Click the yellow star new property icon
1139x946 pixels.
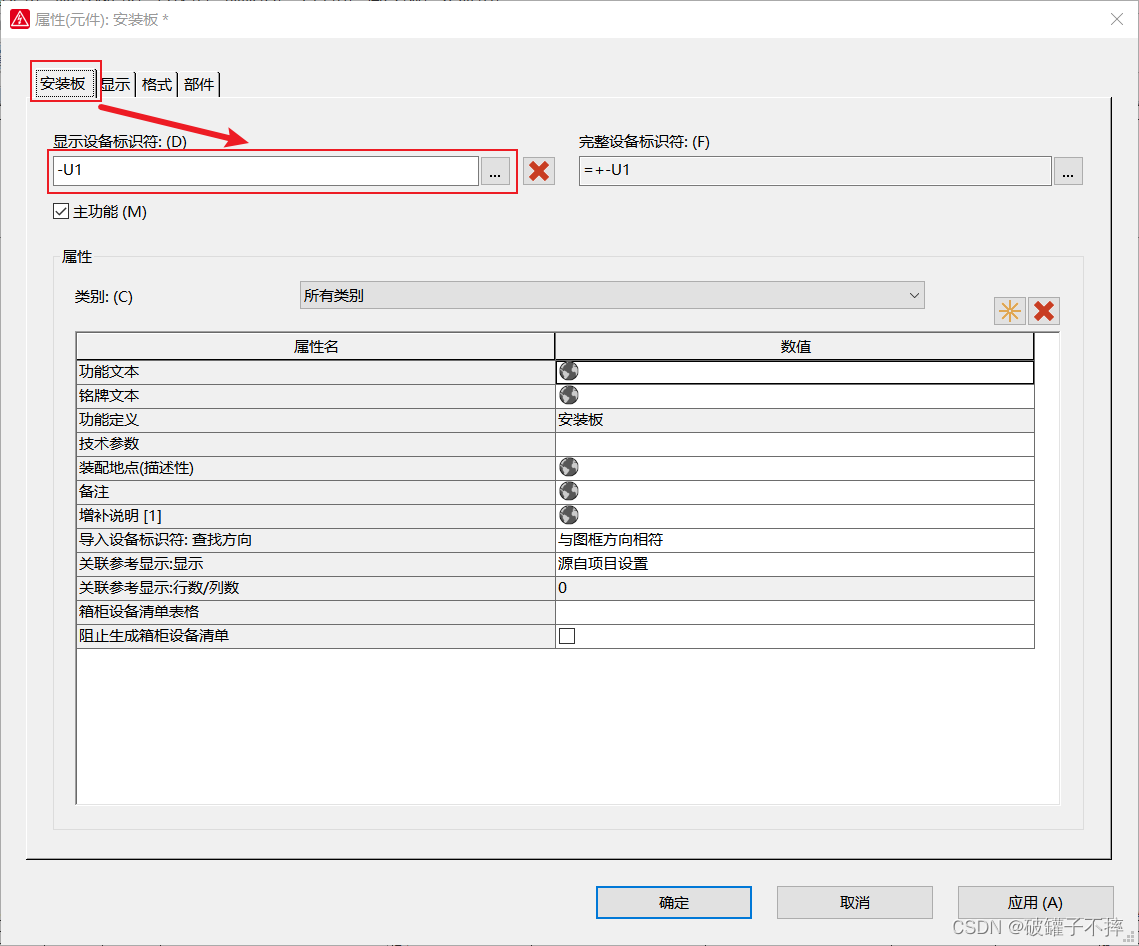click(x=1010, y=311)
